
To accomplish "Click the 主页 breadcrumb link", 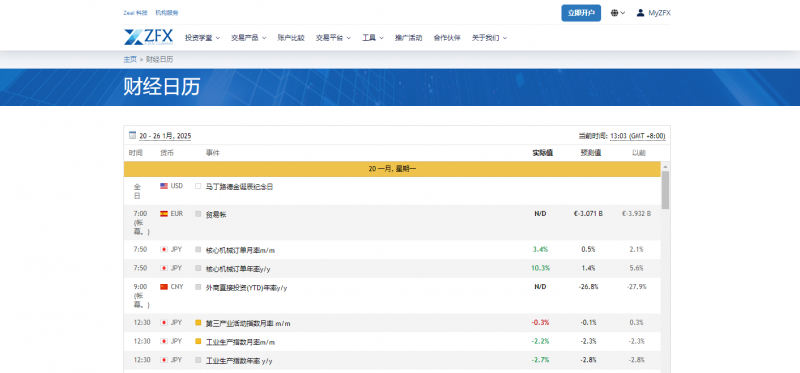I will (x=130, y=59).
